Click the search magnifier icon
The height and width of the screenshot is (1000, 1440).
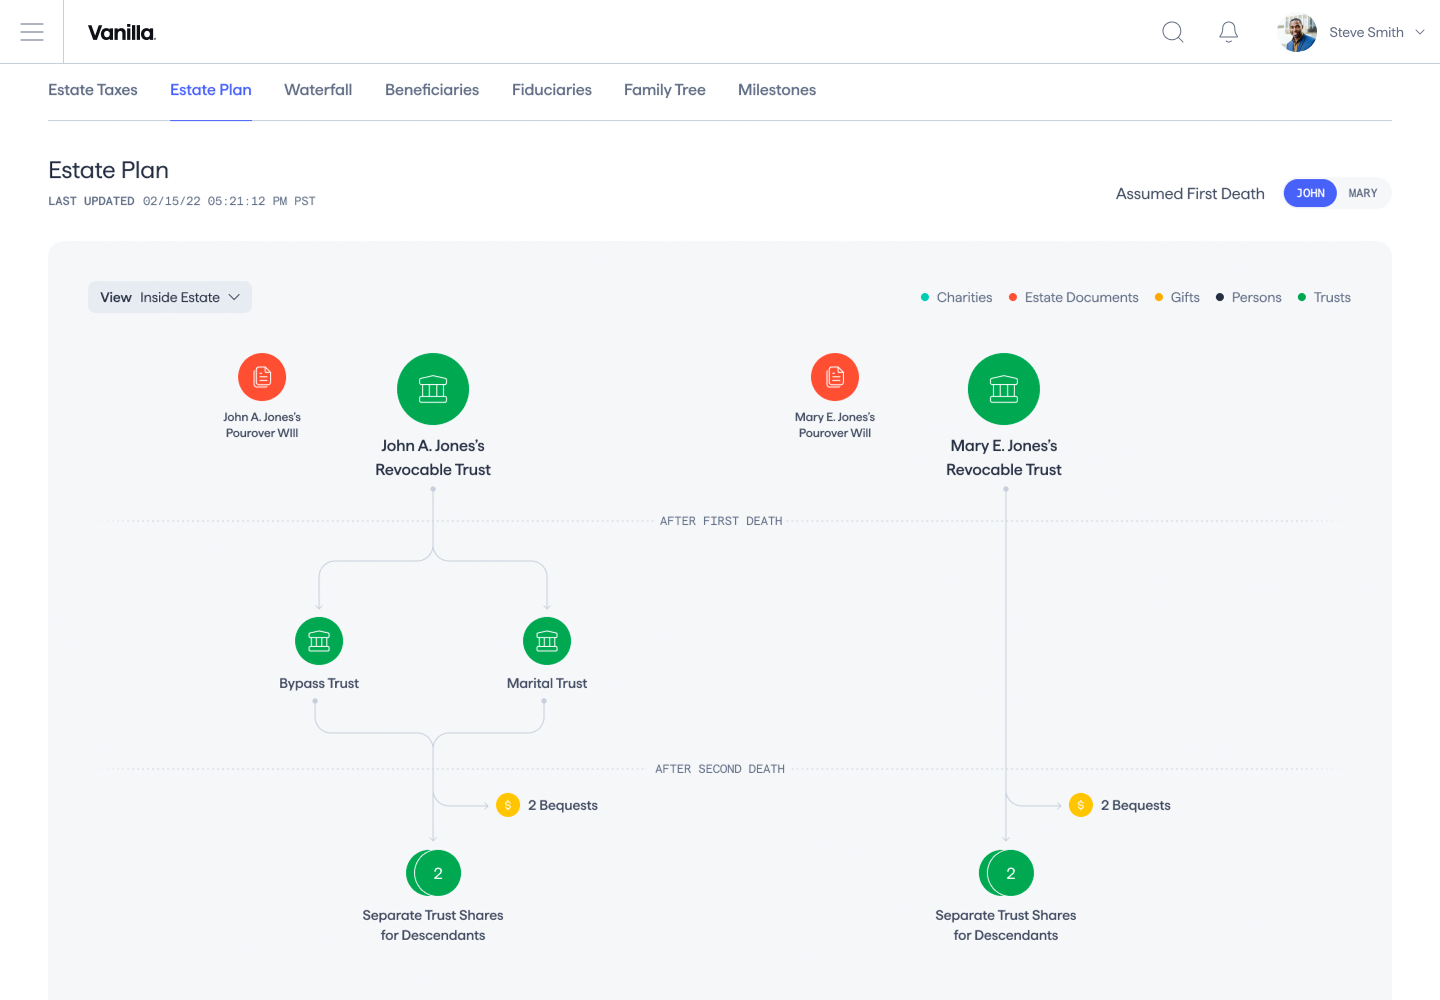pyautogui.click(x=1172, y=32)
